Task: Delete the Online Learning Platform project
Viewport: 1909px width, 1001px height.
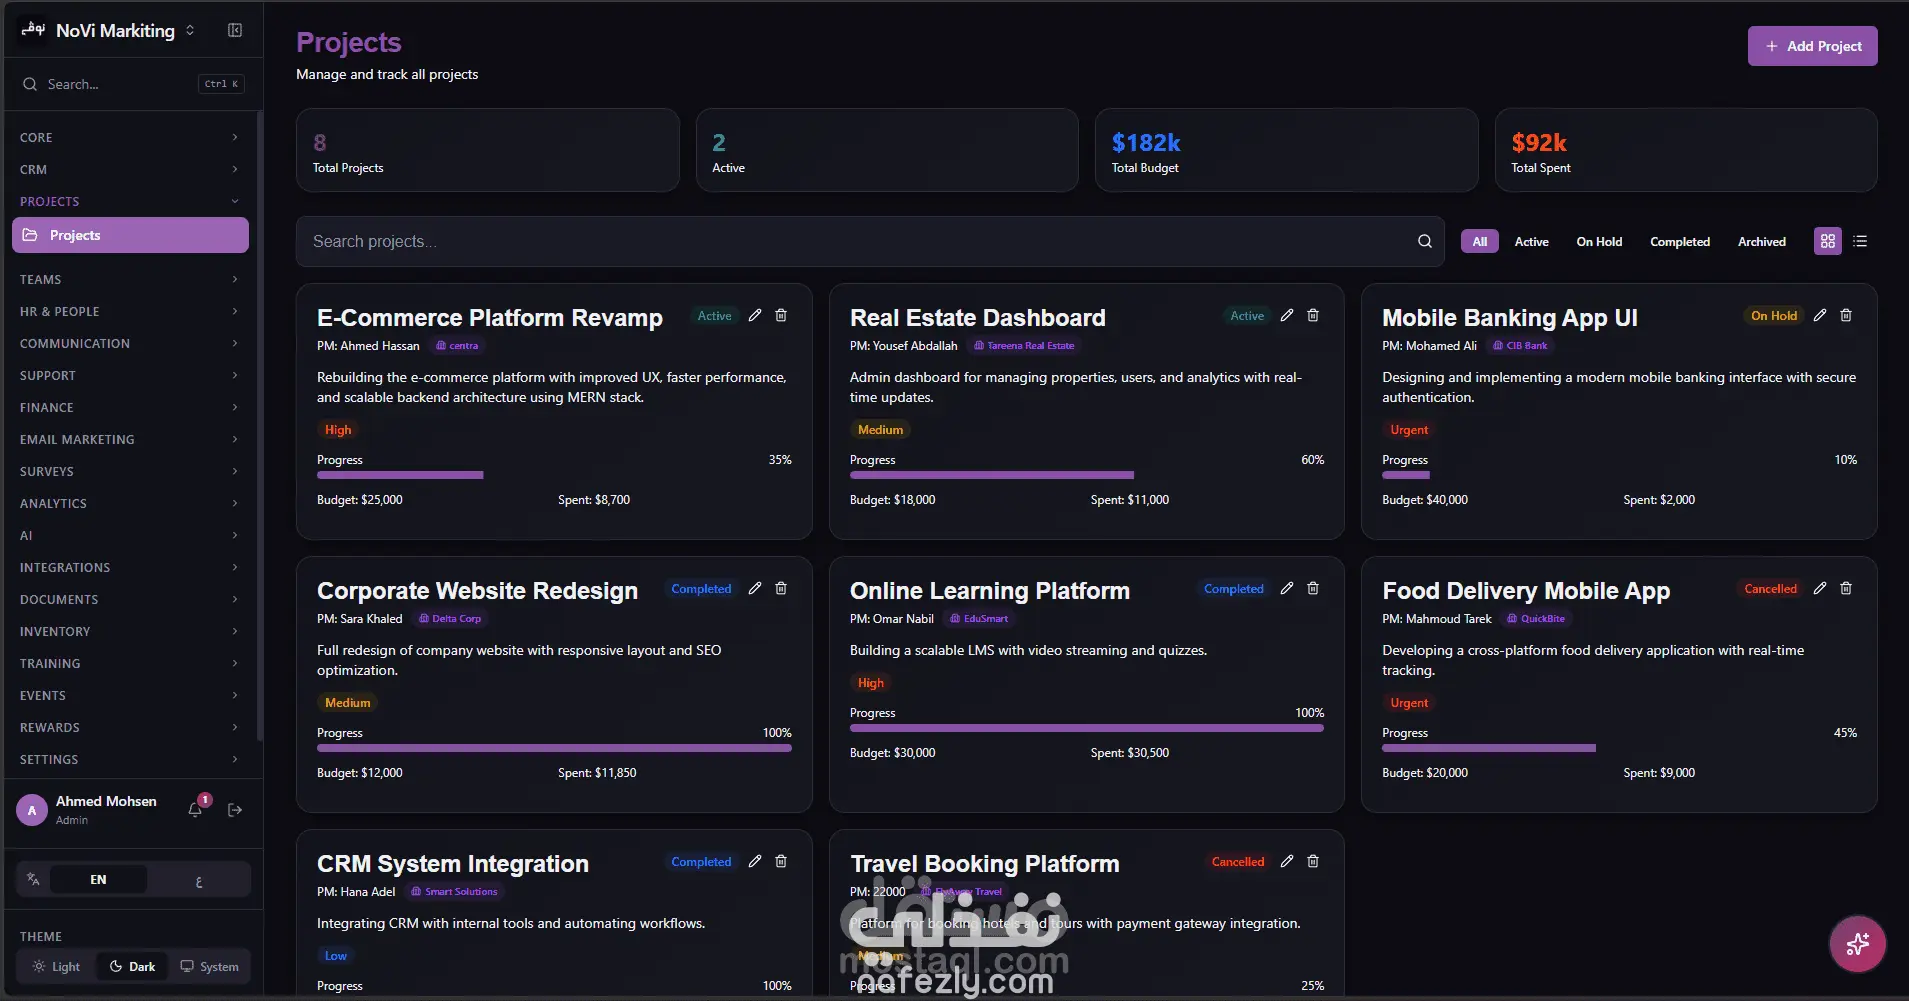Action: click(1313, 588)
